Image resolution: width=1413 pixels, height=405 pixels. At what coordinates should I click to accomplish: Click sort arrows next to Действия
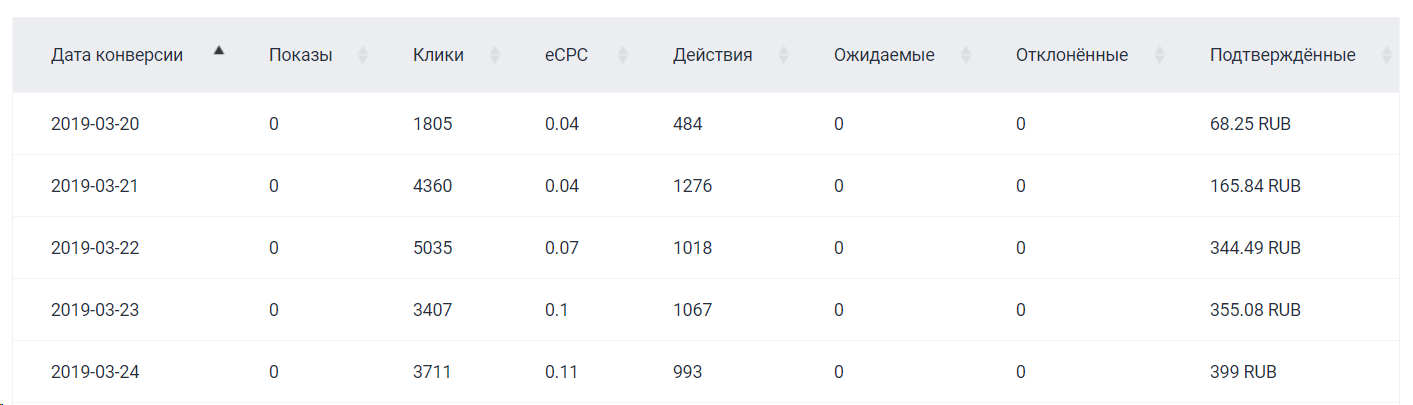click(x=783, y=55)
